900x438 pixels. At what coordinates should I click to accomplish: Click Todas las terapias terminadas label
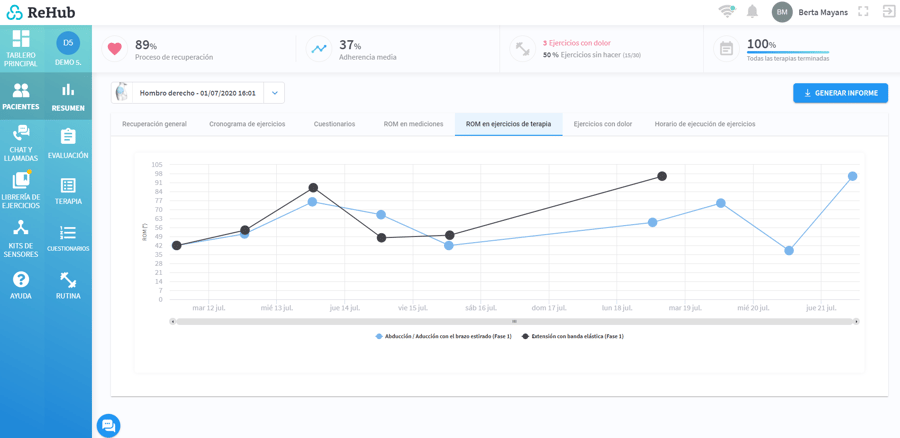tap(788, 59)
